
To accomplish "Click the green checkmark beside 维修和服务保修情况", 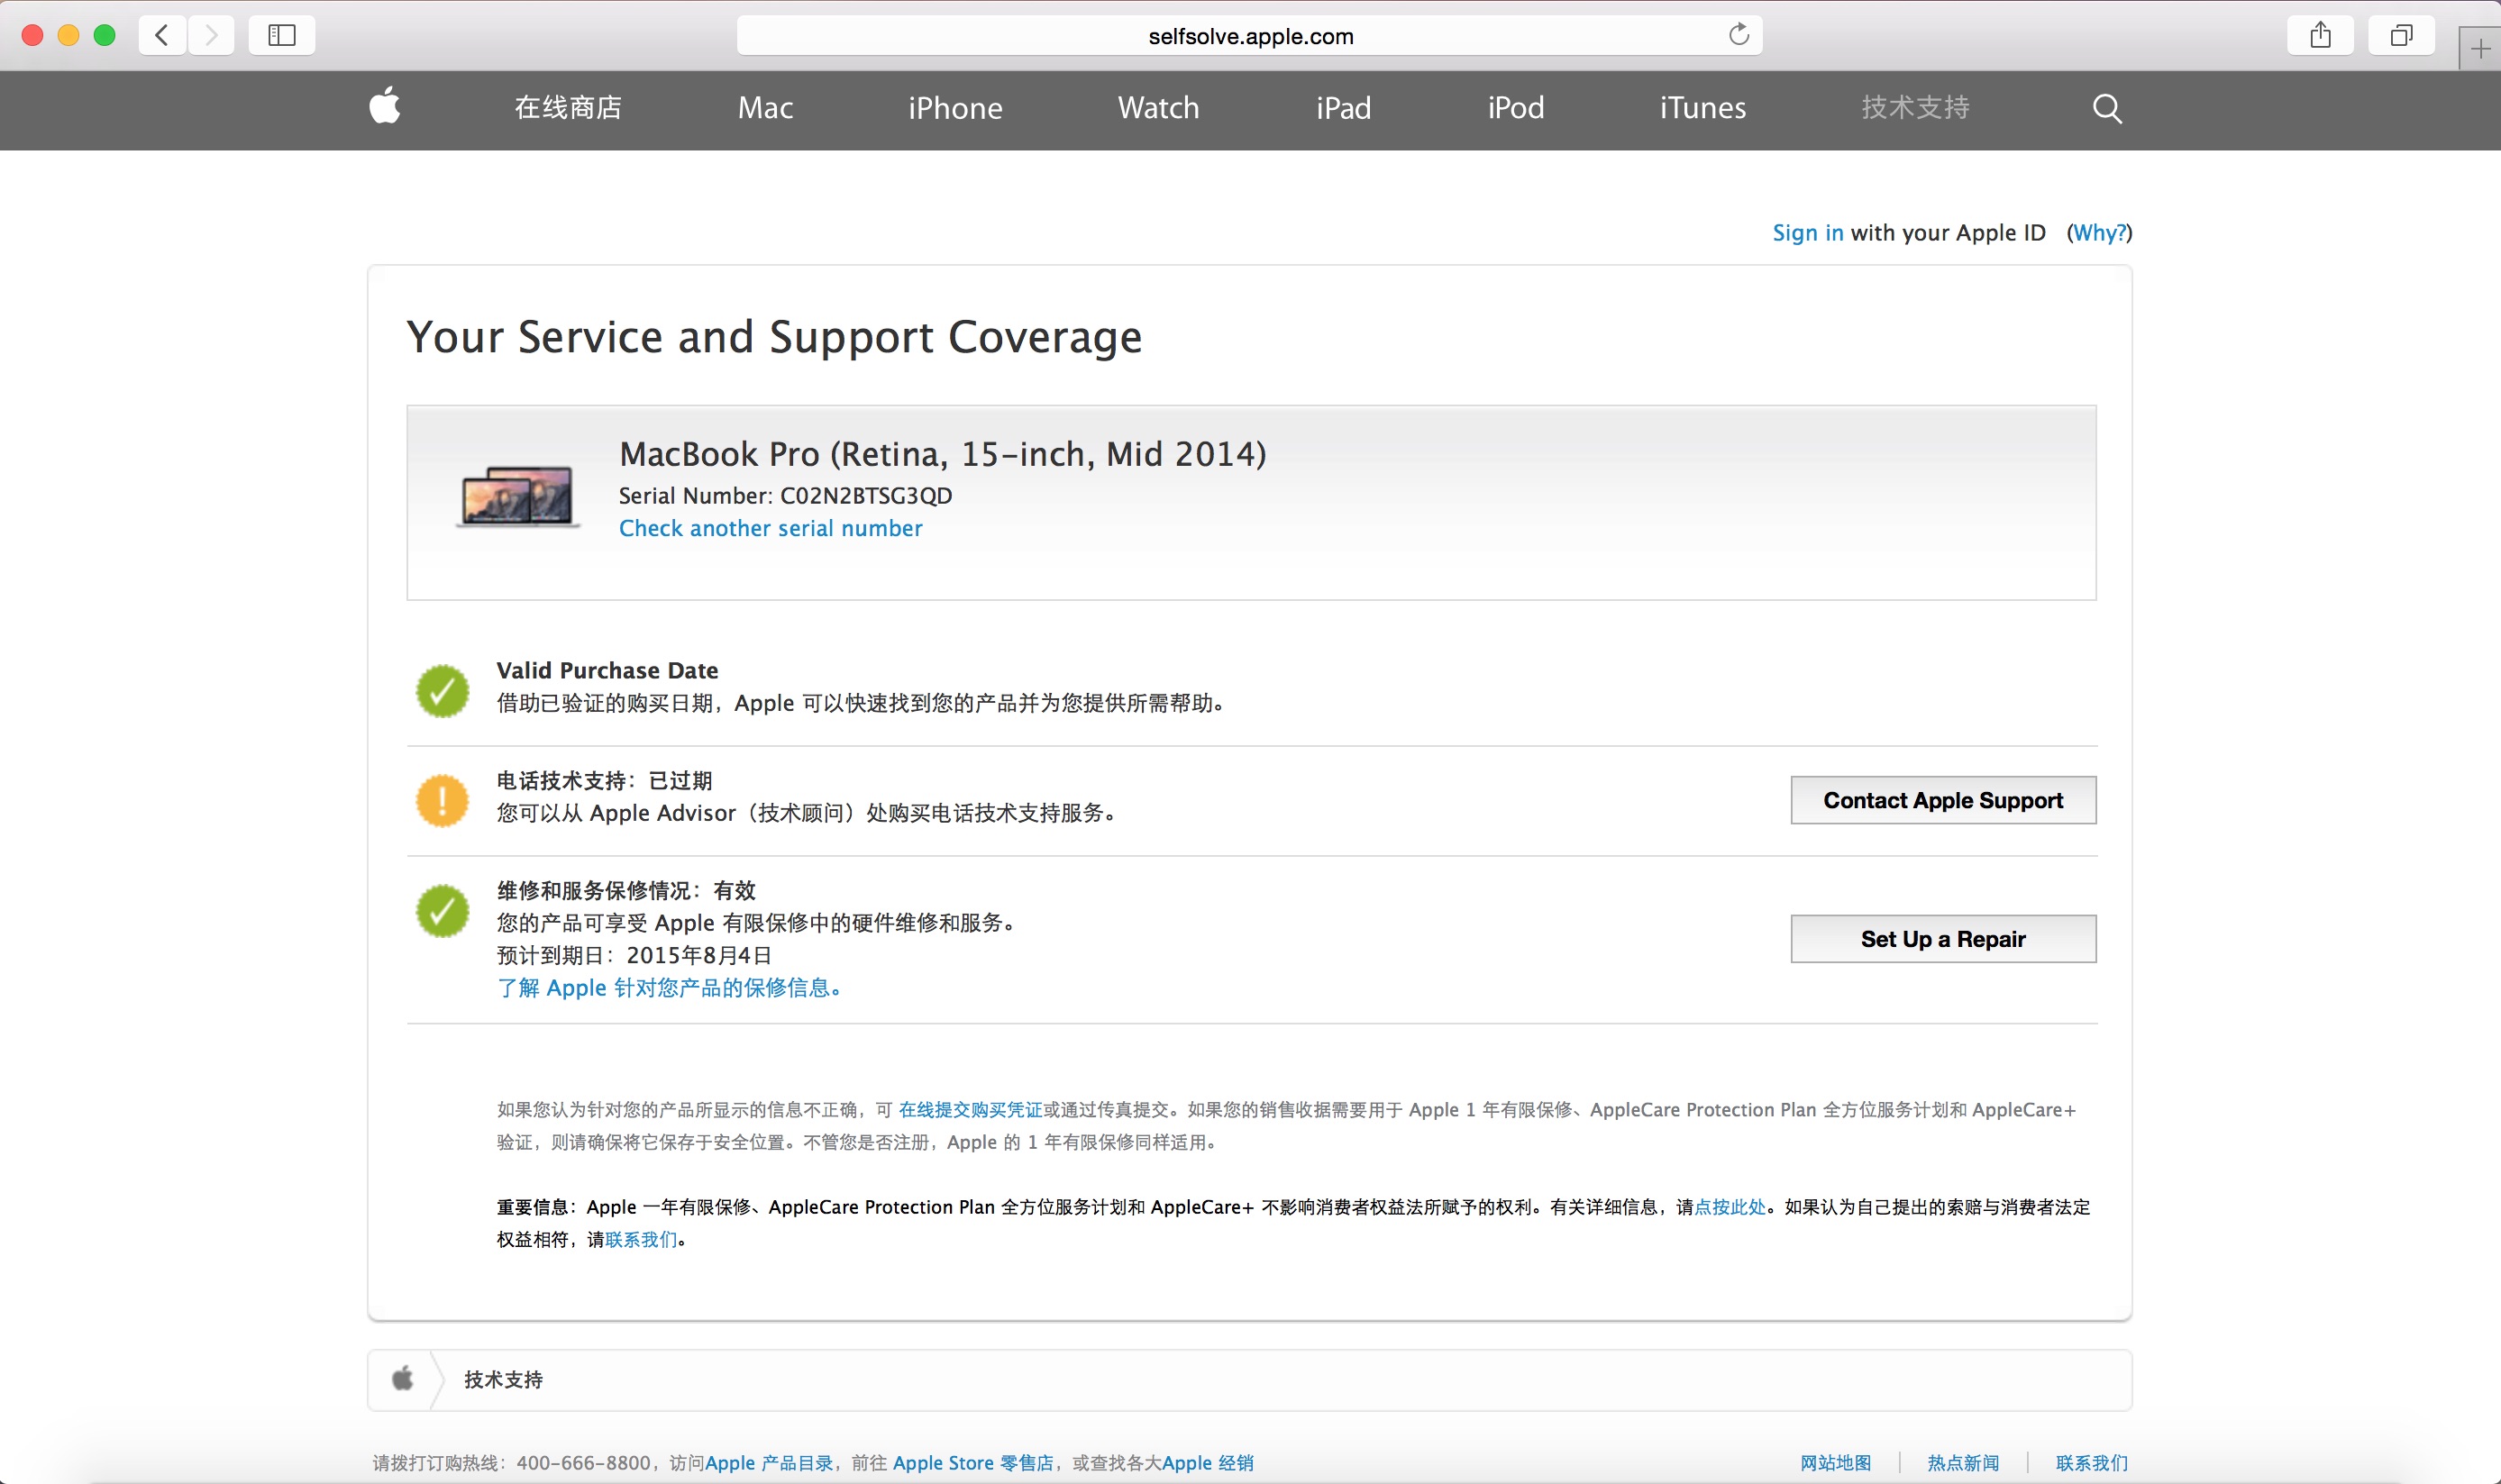I will (x=442, y=910).
